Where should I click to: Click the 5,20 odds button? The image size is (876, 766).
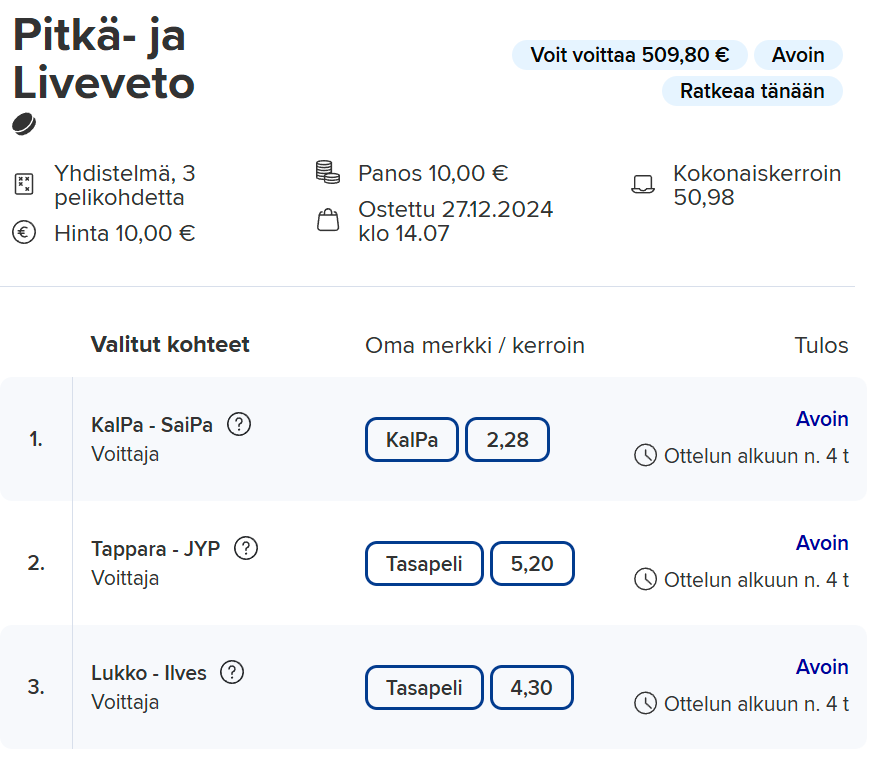coord(532,564)
